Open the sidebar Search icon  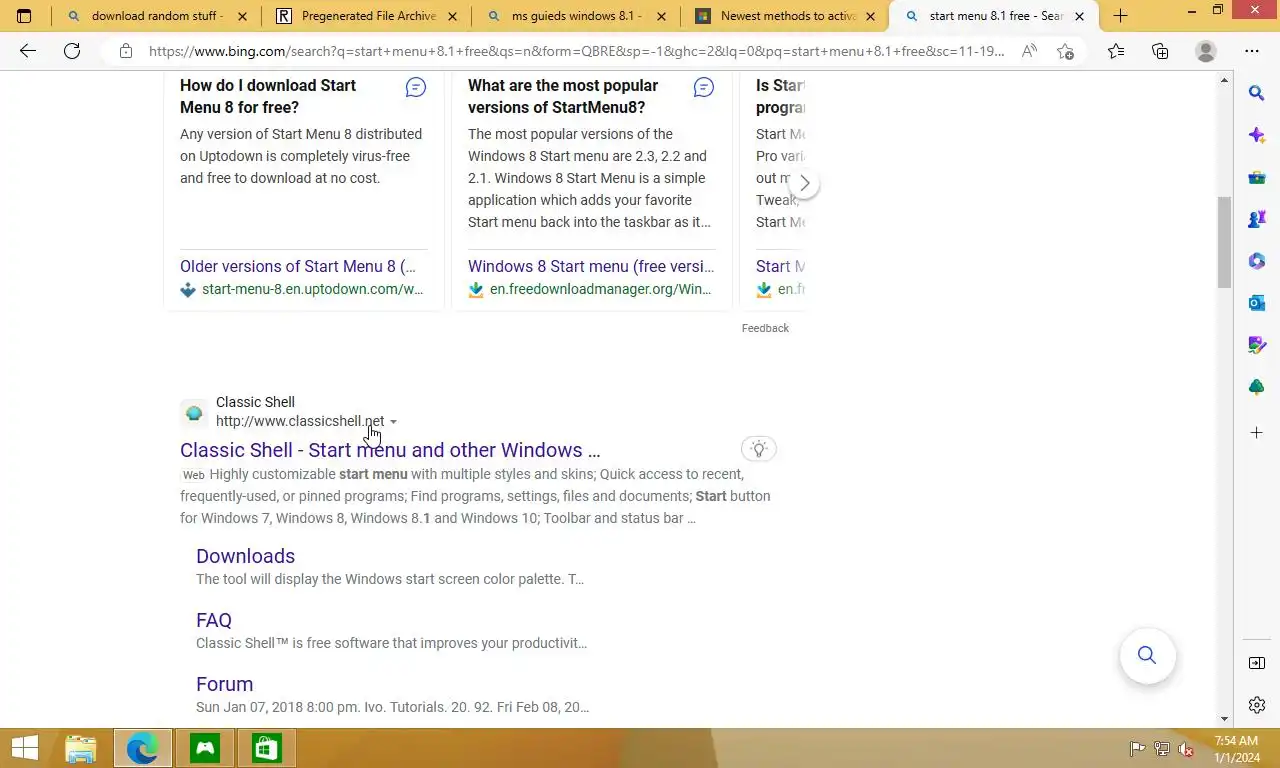point(1257,93)
